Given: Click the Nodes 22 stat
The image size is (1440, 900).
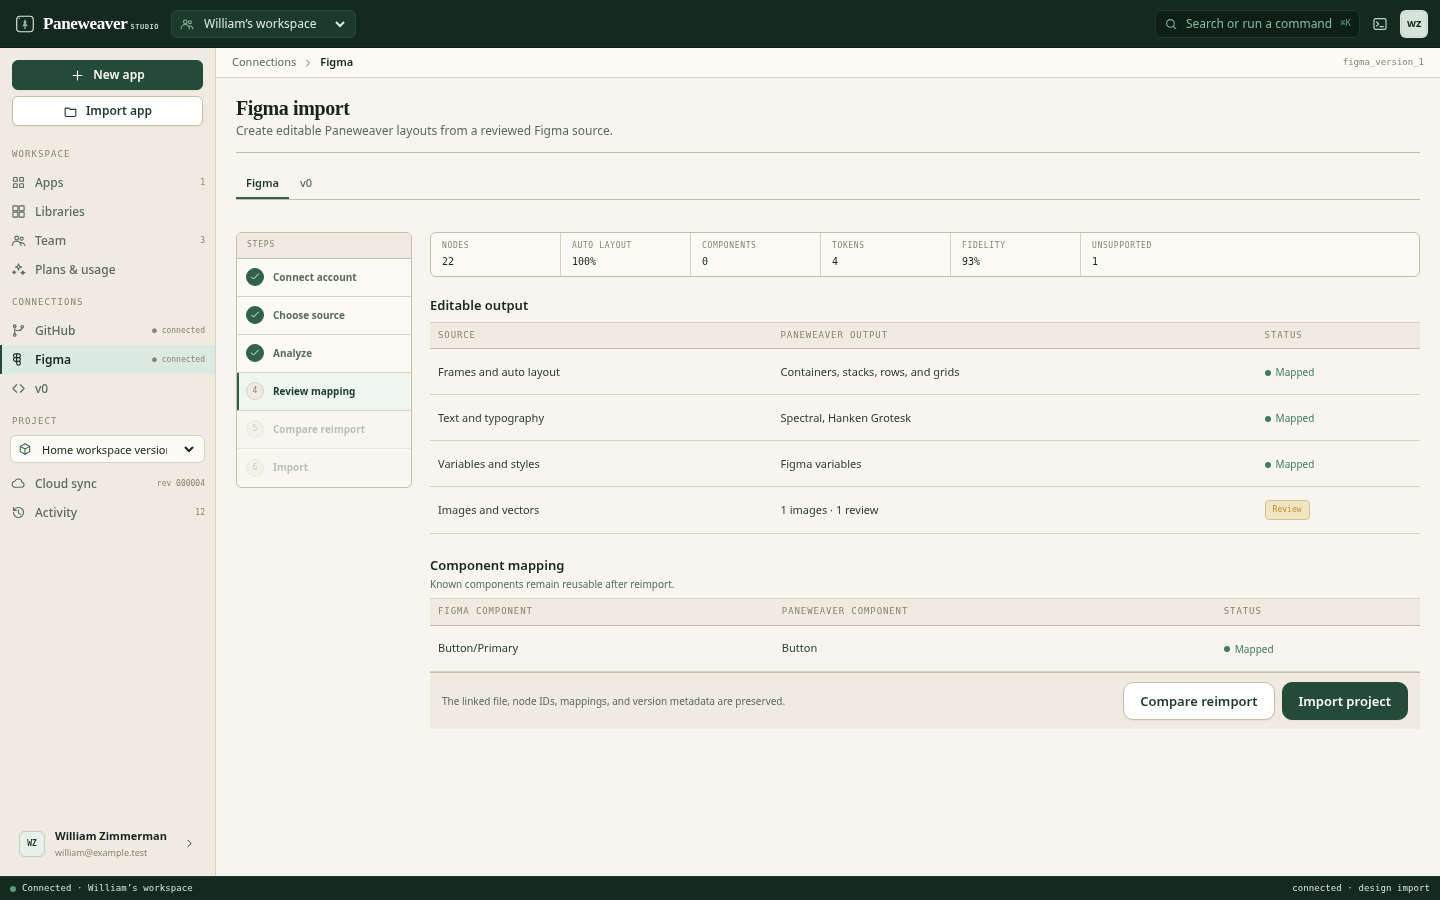Looking at the screenshot, I should pos(495,254).
